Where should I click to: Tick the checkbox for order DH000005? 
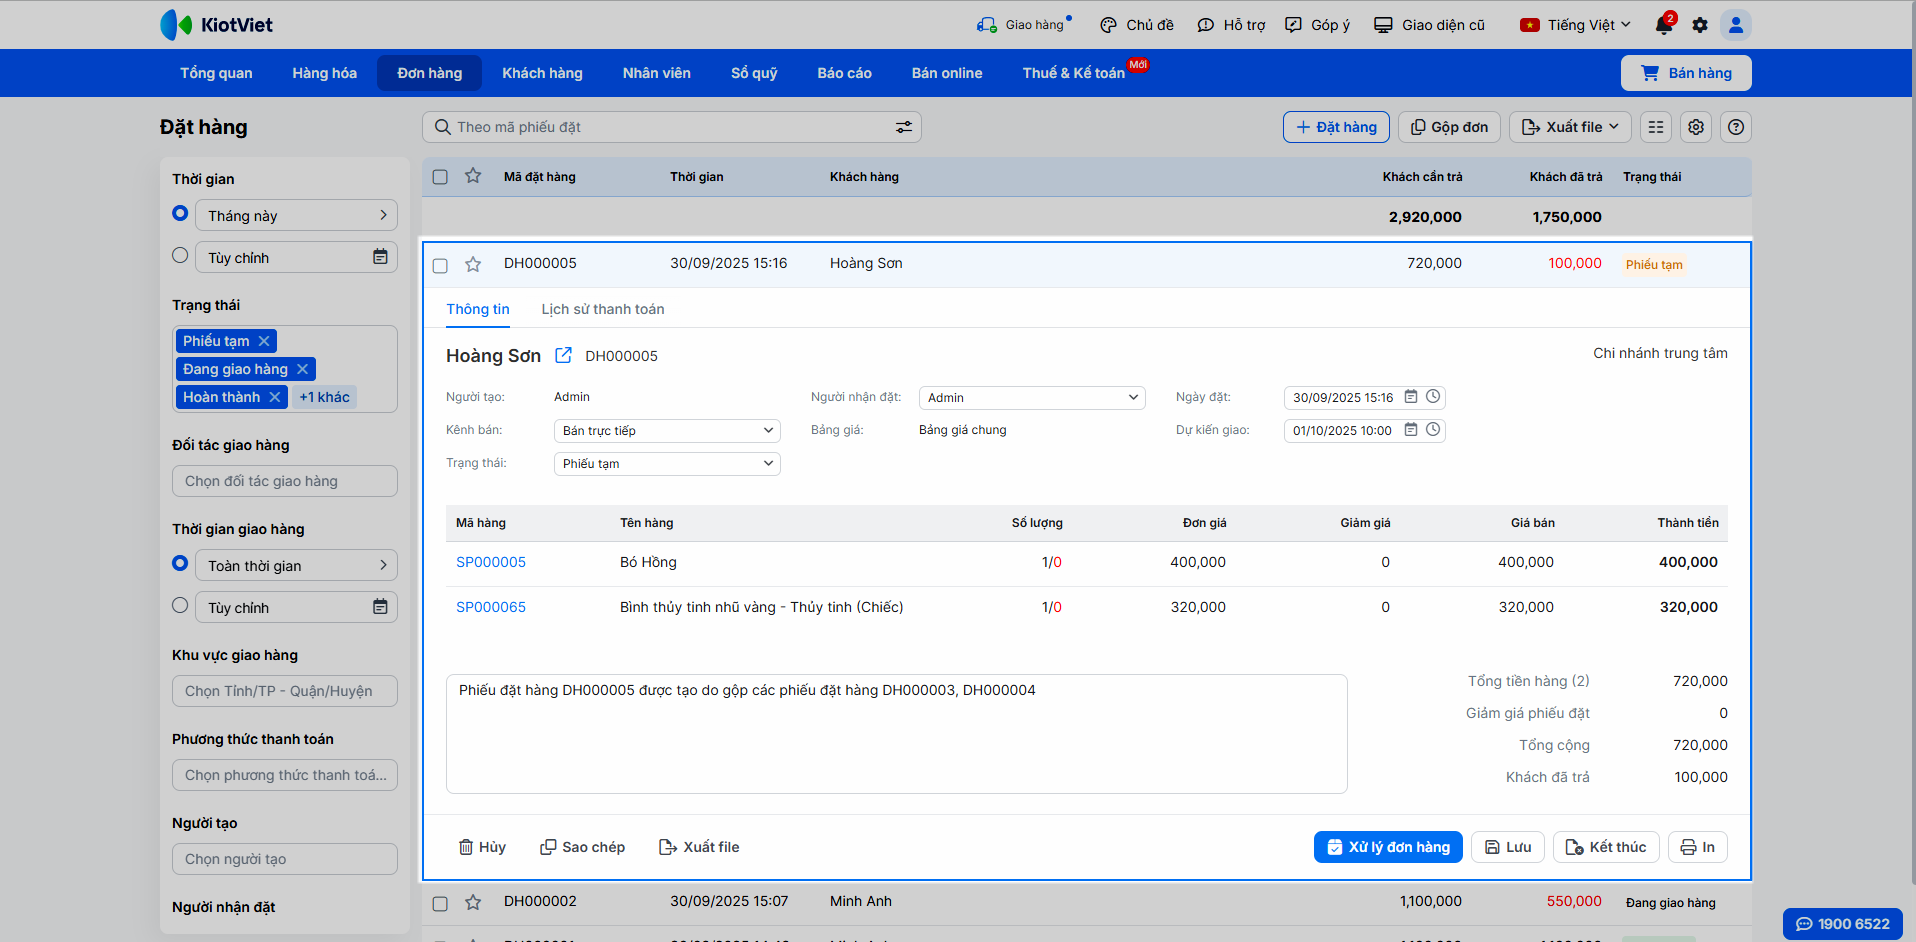[x=440, y=265]
